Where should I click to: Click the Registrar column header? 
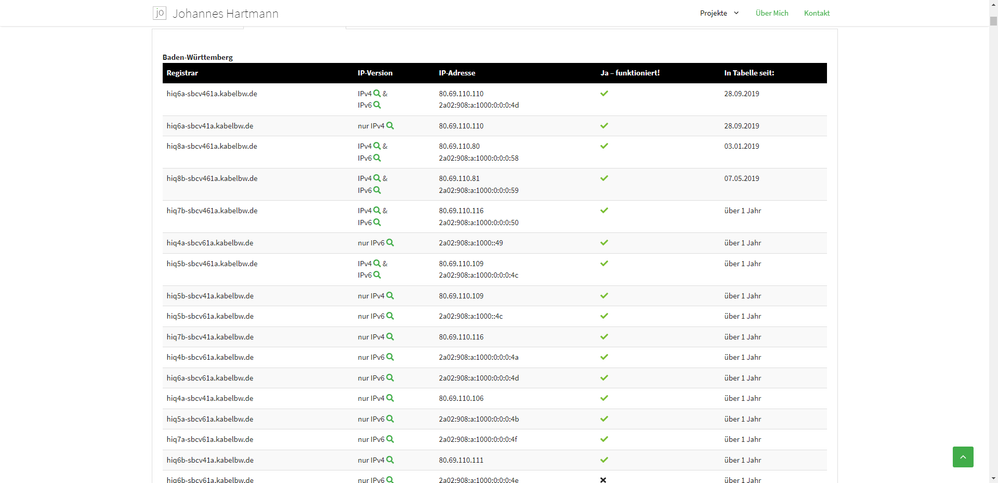pyautogui.click(x=182, y=73)
